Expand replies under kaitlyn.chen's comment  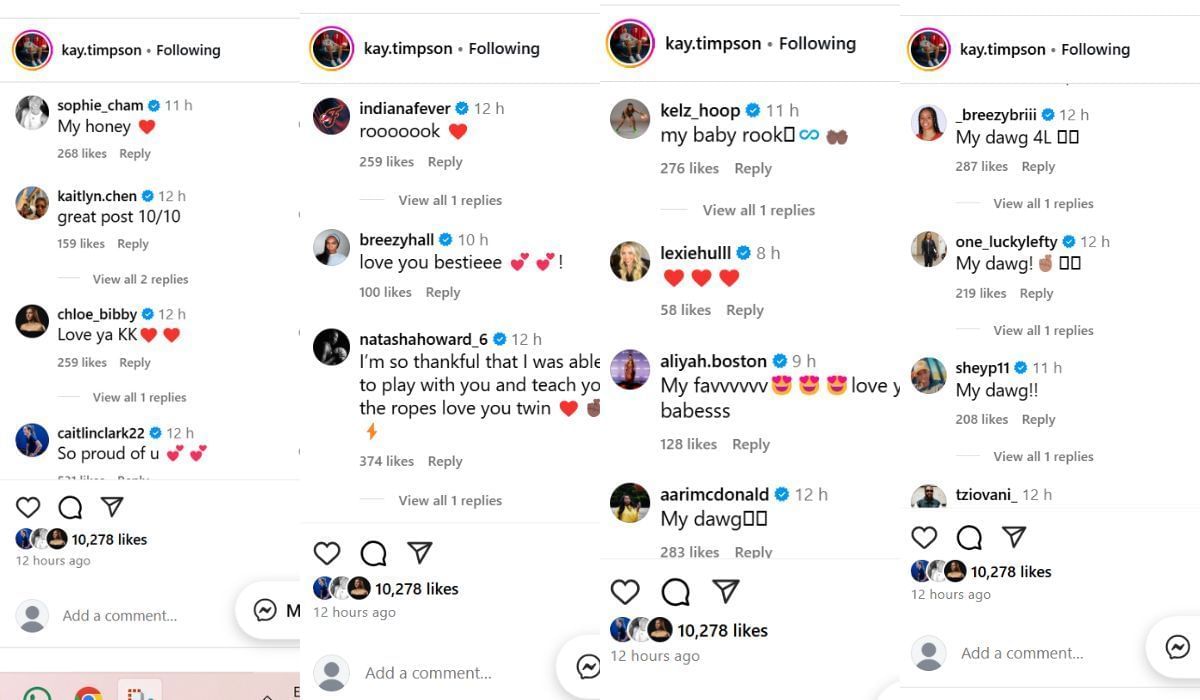pos(140,279)
